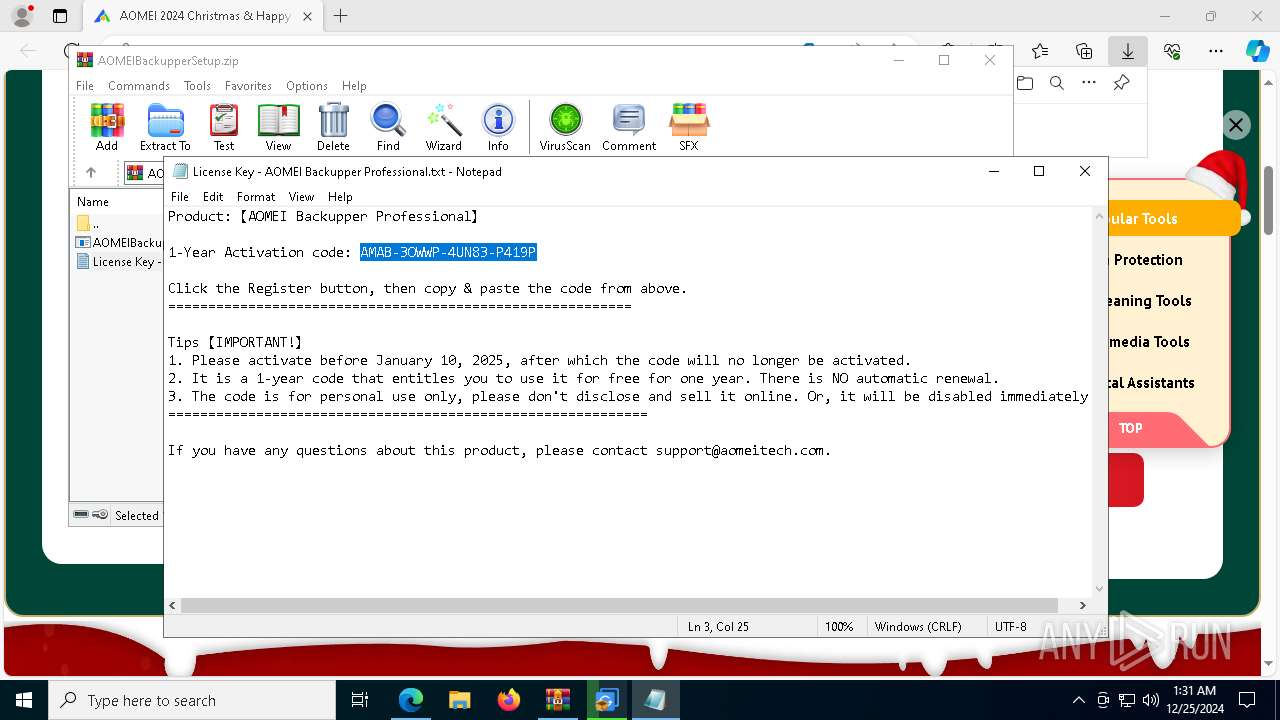This screenshot has width=1280, height=720.
Task: Select the AOMEIBackupper file in WinRAR list
Action: [117, 243]
